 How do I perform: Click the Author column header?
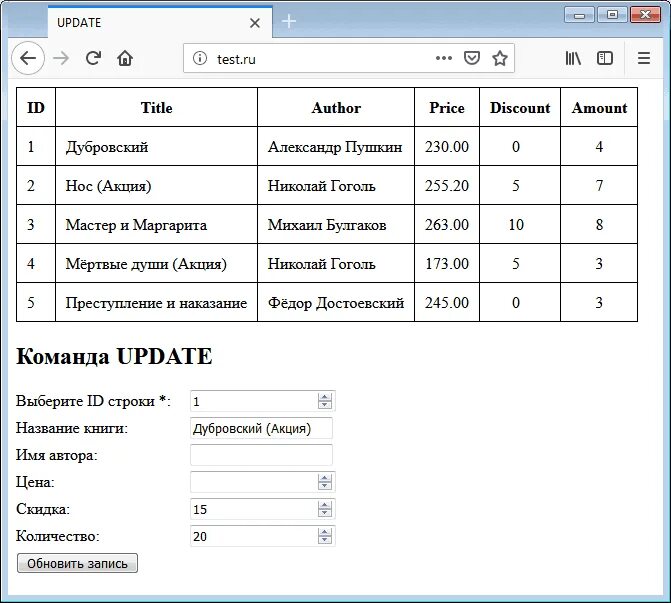click(x=336, y=107)
